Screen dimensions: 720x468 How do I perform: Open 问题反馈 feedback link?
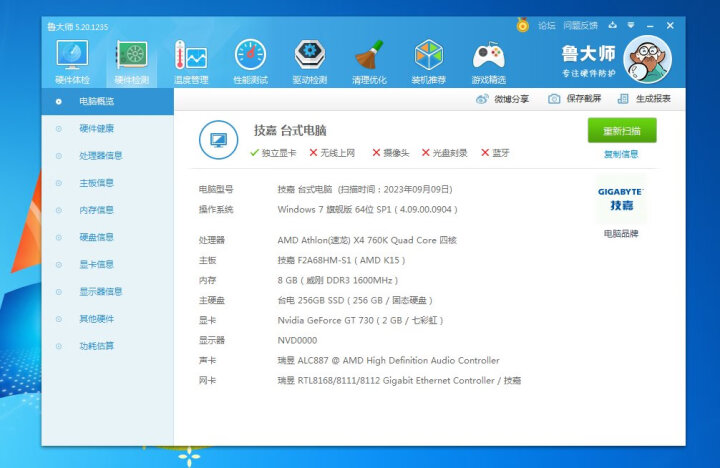click(x=580, y=26)
